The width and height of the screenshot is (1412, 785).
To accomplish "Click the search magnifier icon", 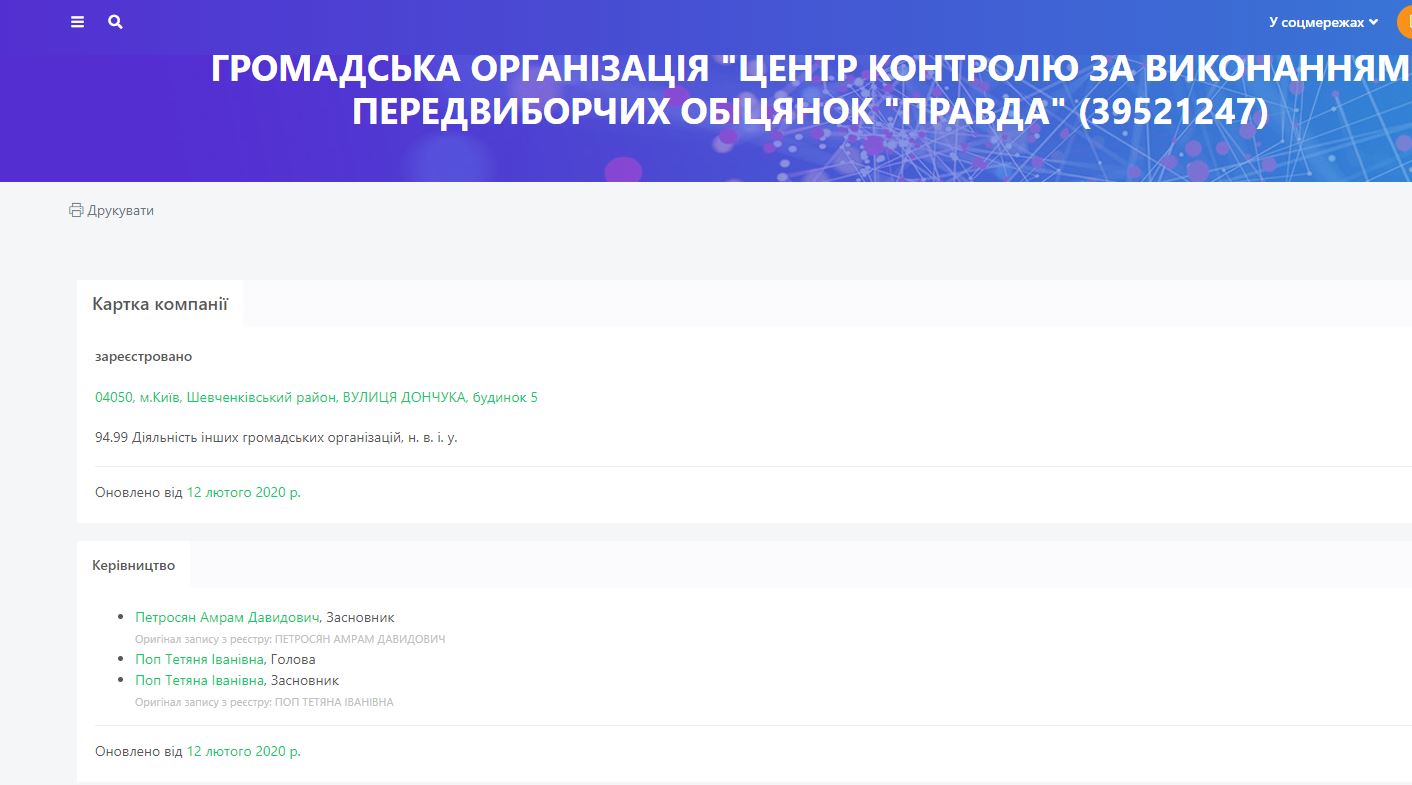I will (115, 22).
